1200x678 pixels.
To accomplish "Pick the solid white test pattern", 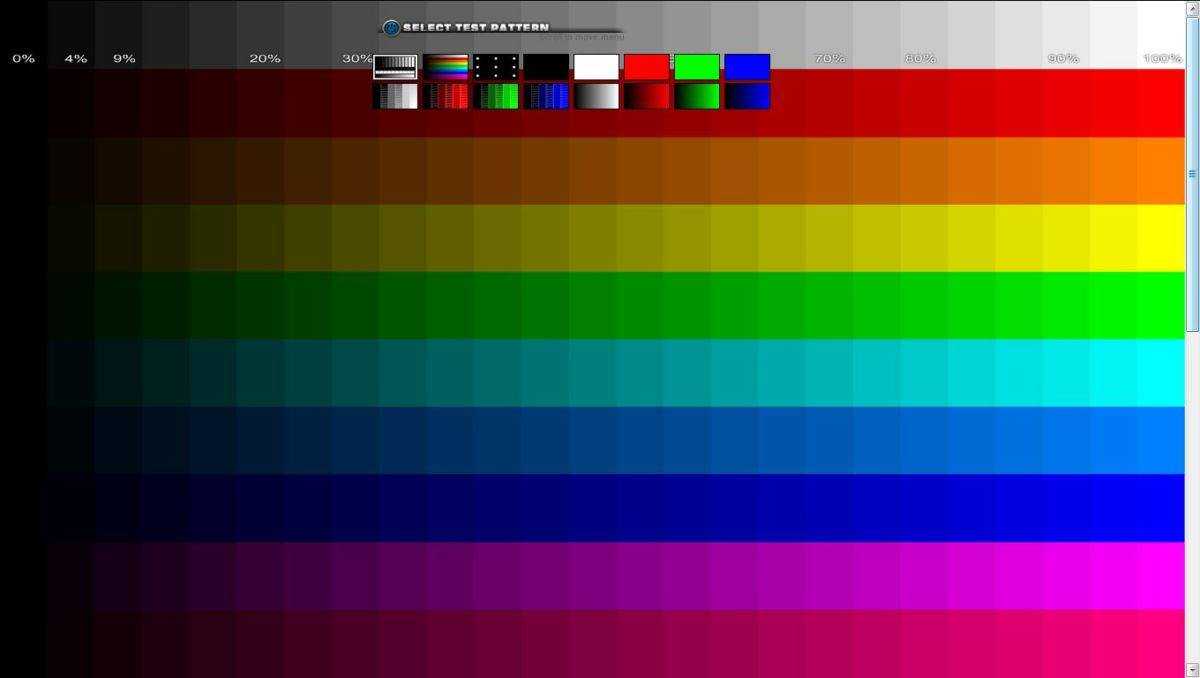I will coord(596,67).
